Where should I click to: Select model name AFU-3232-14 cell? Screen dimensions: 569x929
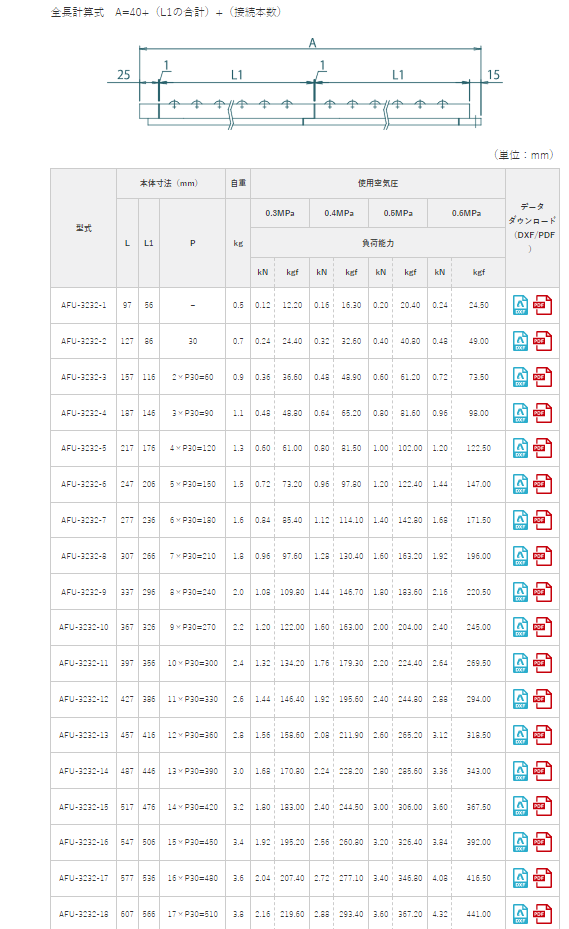(x=84, y=771)
